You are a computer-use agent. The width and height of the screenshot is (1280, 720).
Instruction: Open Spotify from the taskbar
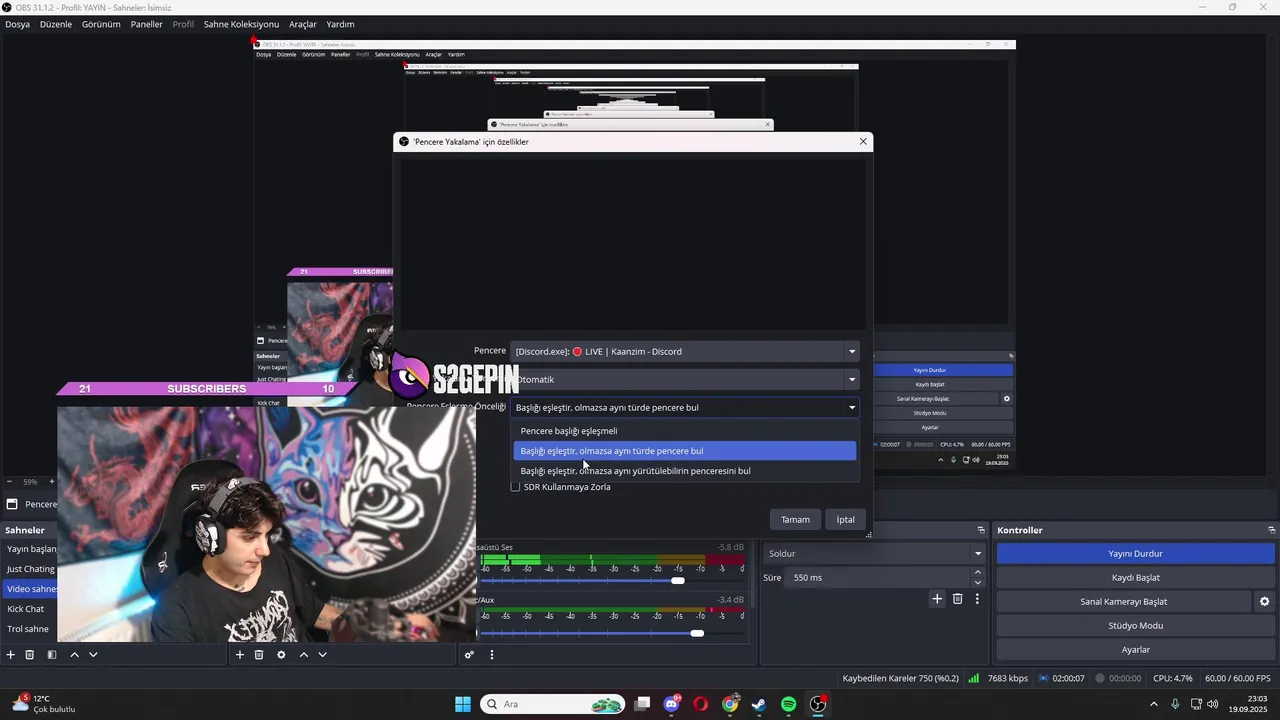788,704
